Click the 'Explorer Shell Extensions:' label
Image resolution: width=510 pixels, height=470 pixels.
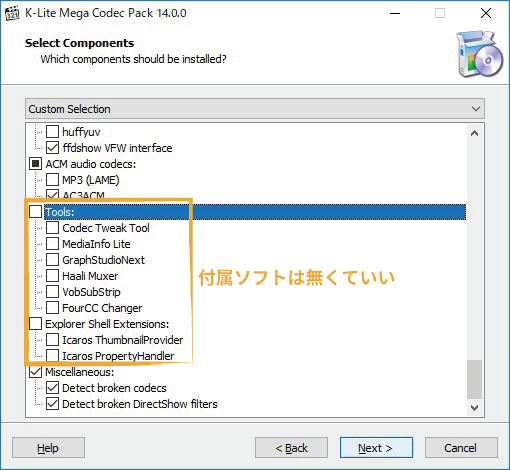pyautogui.click(x=107, y=324)
